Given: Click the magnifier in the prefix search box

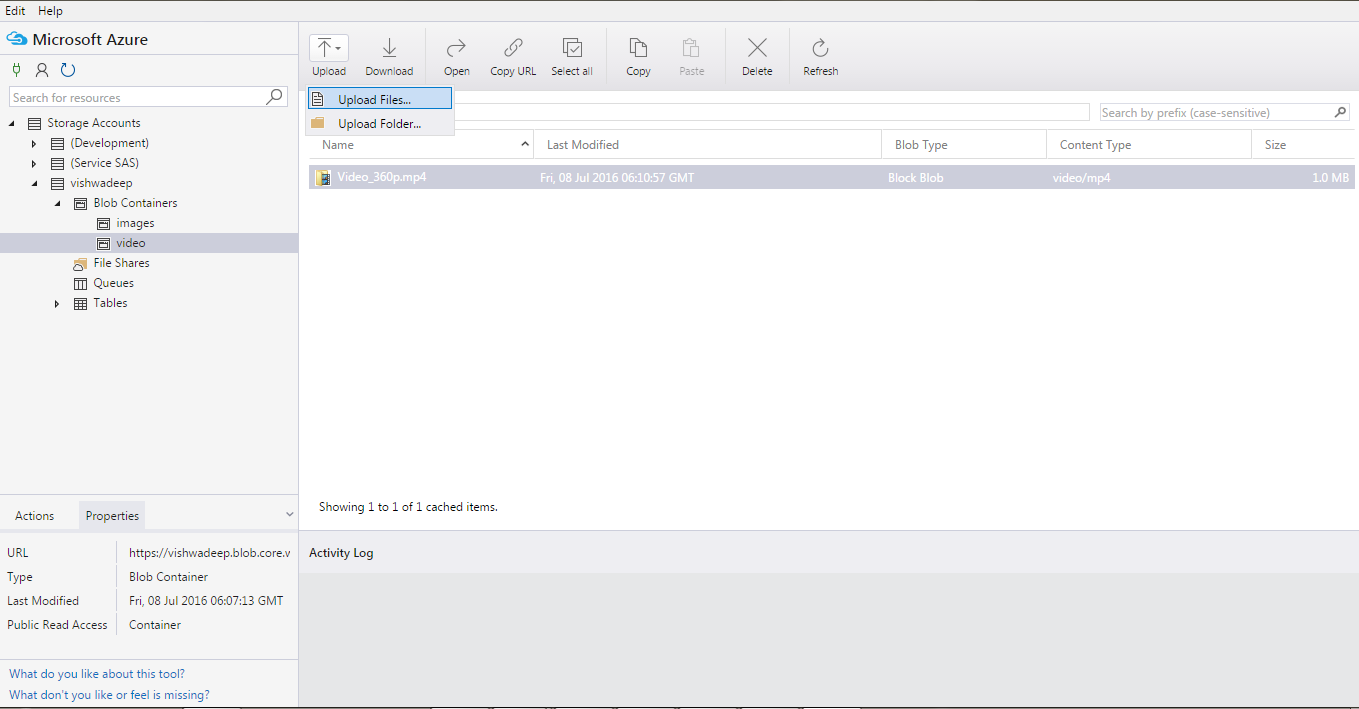Looking at the screenshot, I should tap(1341, 113).
